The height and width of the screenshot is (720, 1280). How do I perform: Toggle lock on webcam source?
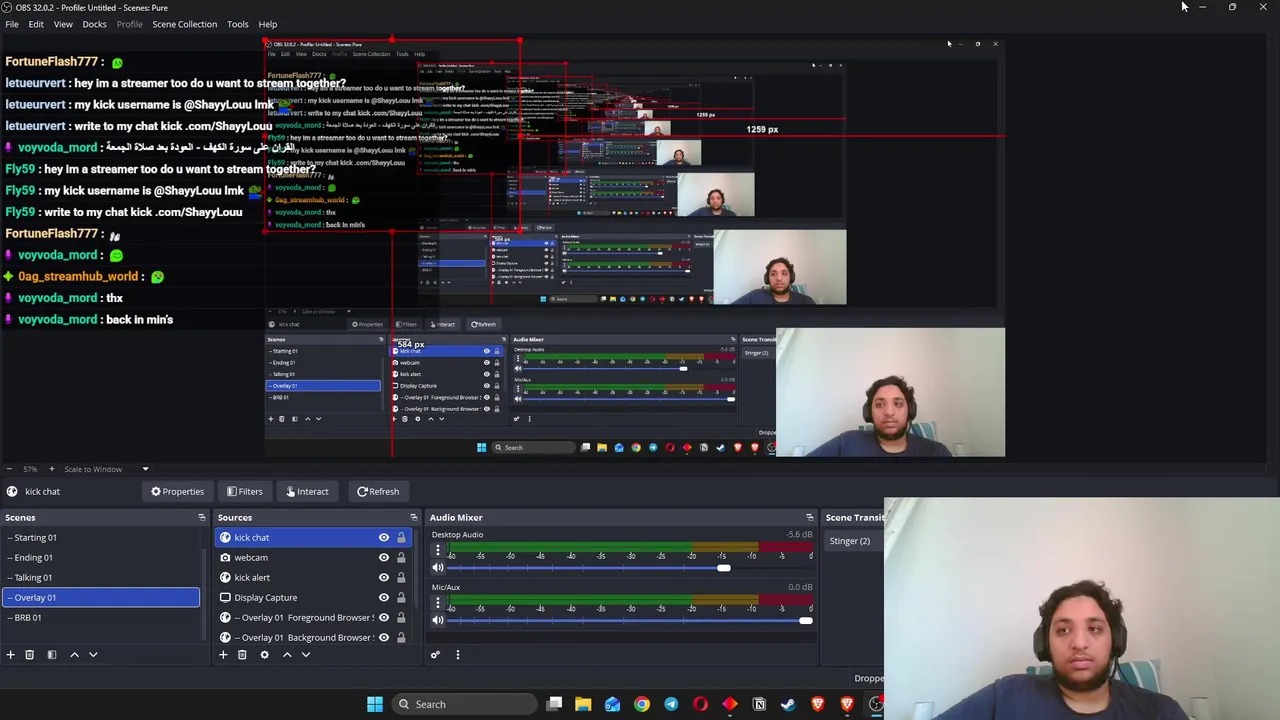coord(401,558)
